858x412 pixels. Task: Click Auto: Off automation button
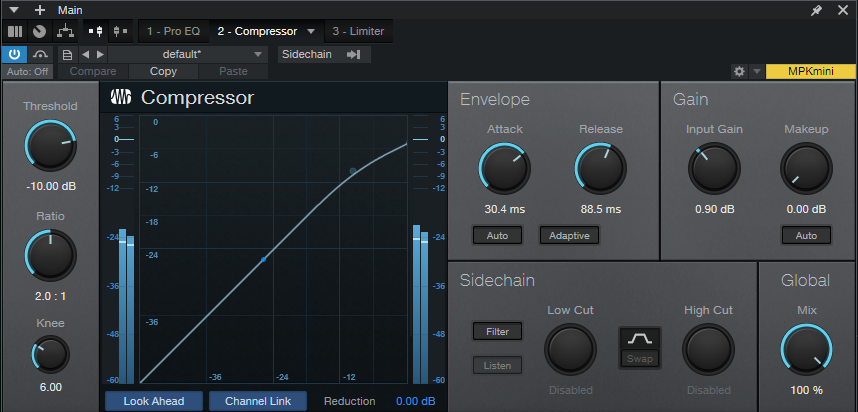(27, 71)
